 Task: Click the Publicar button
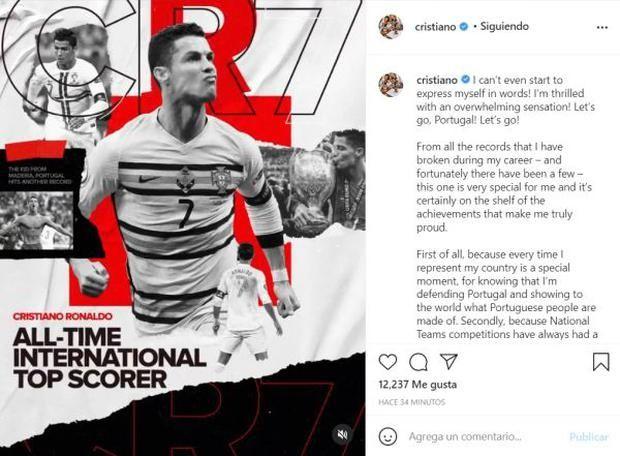click(588, 437)
